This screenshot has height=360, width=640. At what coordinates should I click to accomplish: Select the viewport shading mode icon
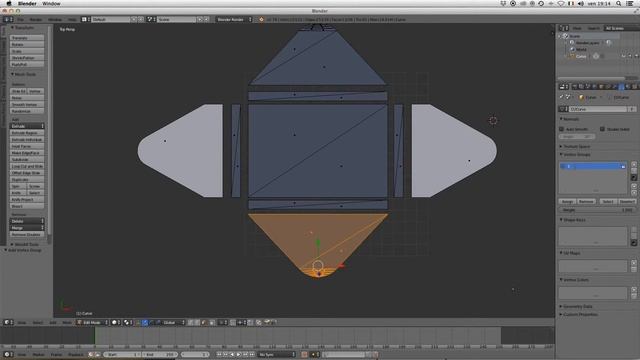pos(116,322)
